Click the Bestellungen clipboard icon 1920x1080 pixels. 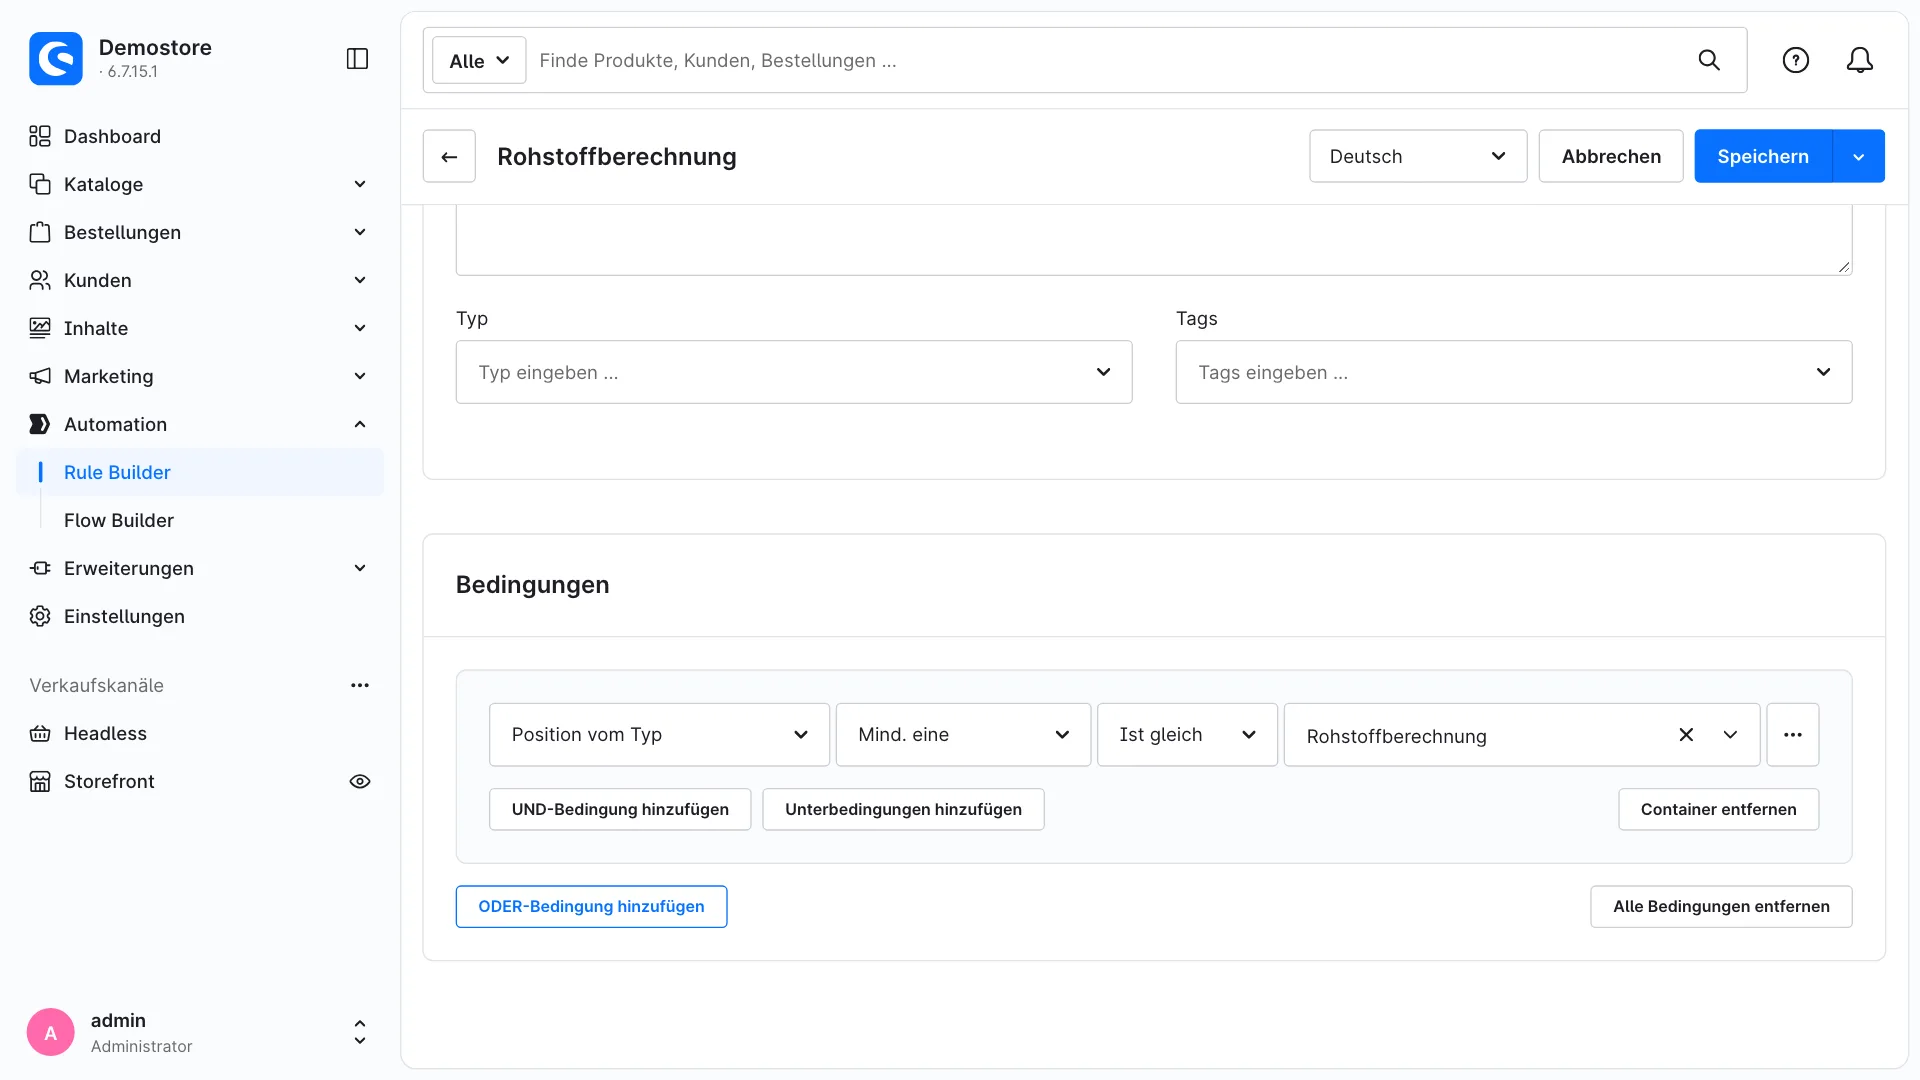click(40, 232)
